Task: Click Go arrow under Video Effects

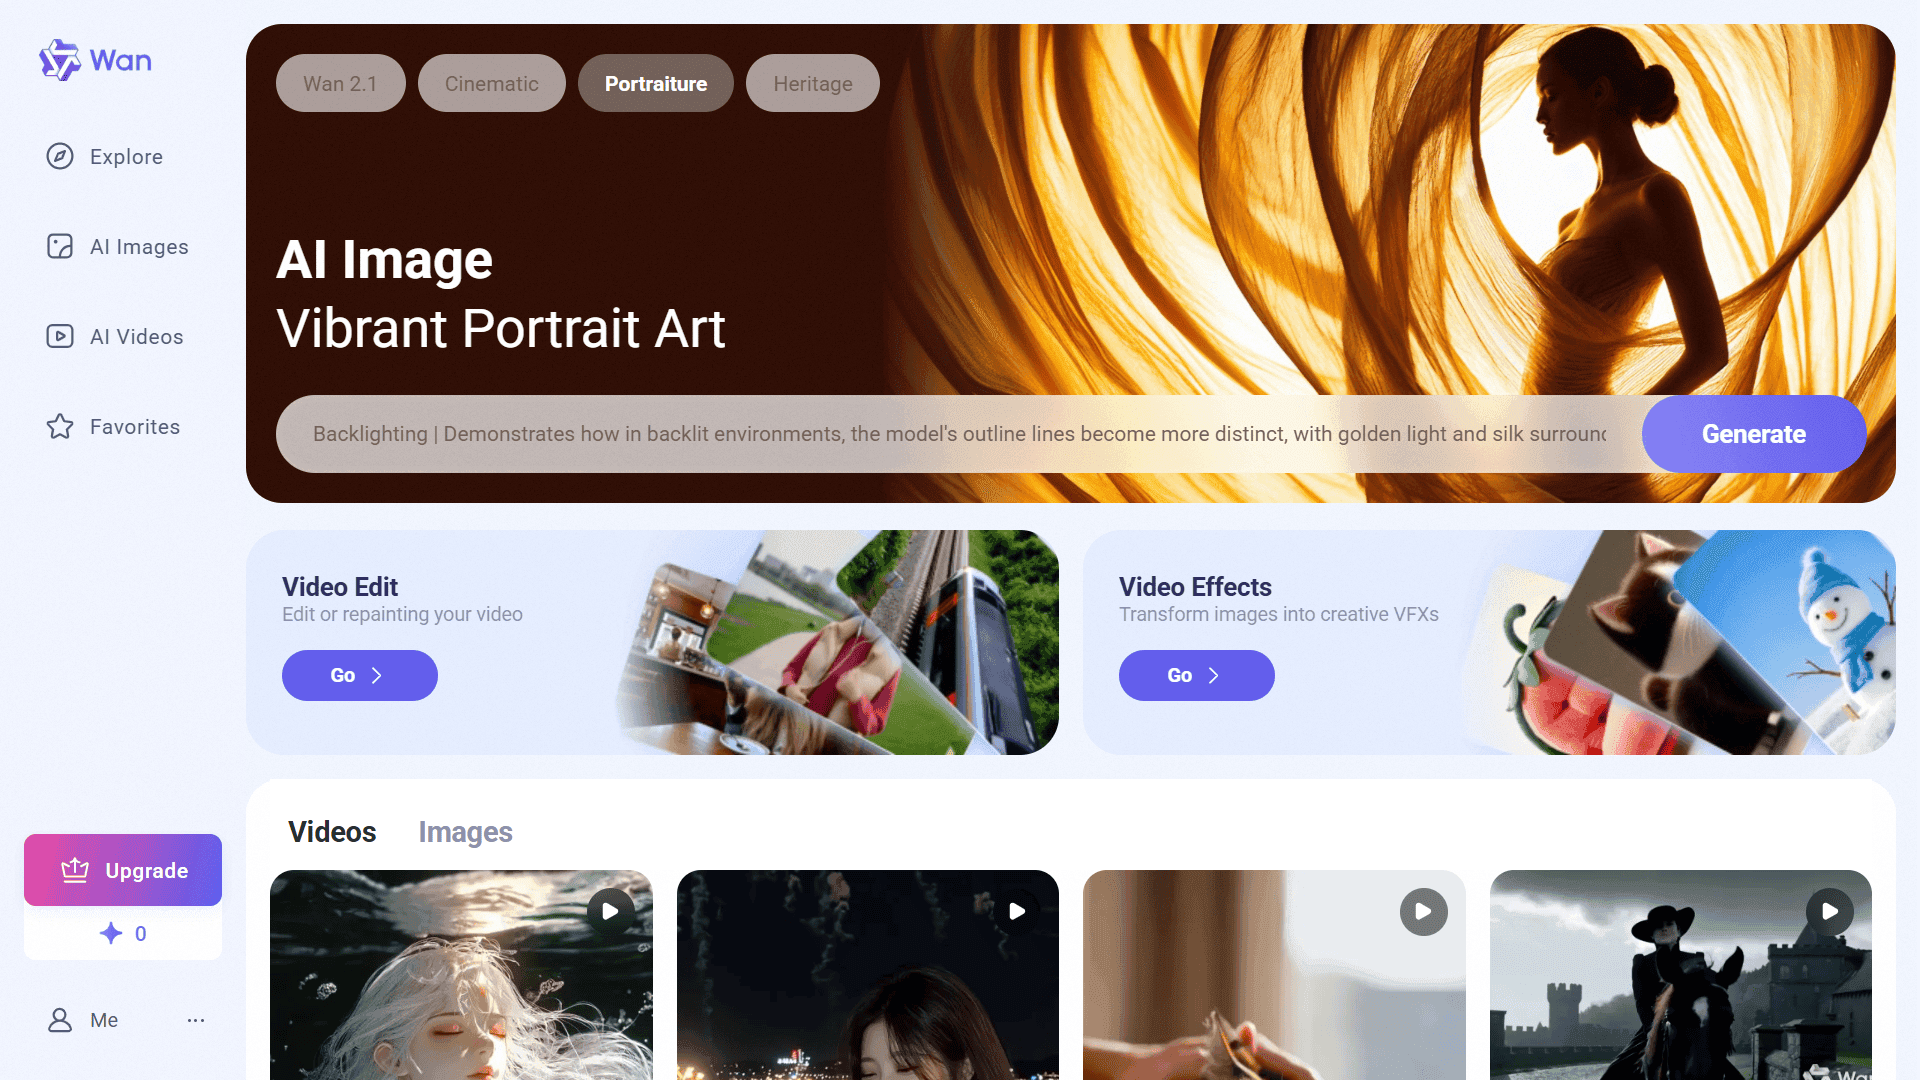Action: (1197, 675)
